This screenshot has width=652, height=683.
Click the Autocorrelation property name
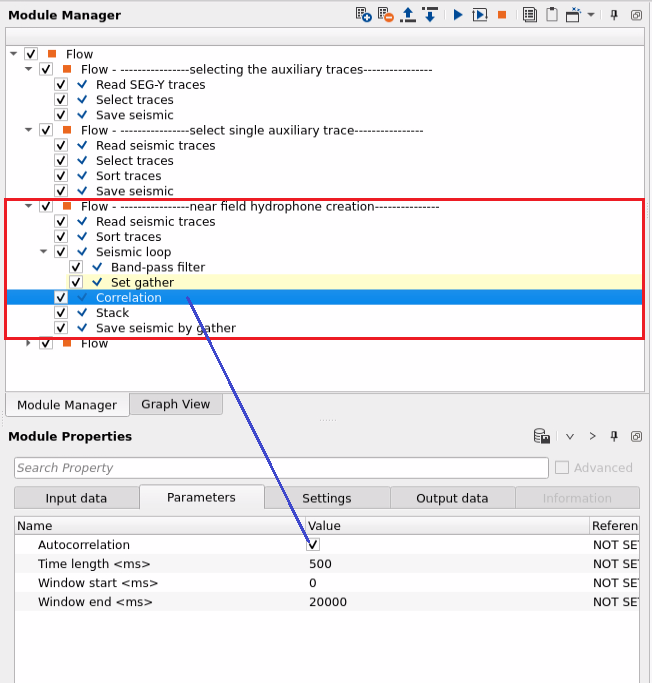tap(84, 544)
